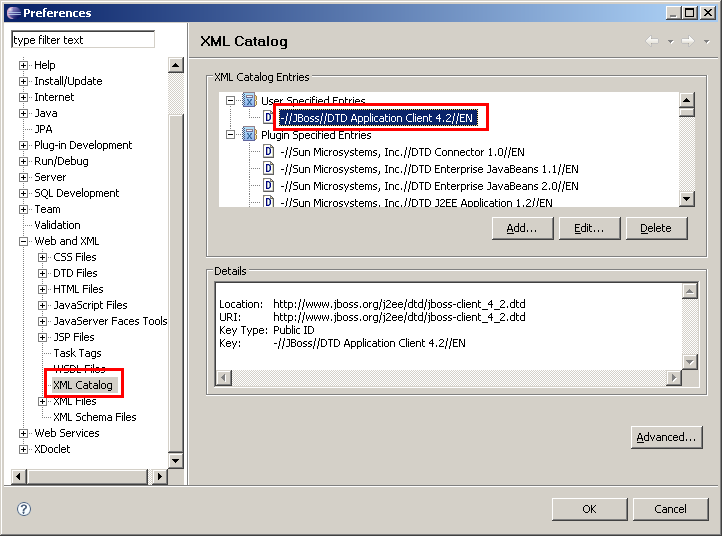
Task: Focus the type filter text field
Action: click(83, 40)
